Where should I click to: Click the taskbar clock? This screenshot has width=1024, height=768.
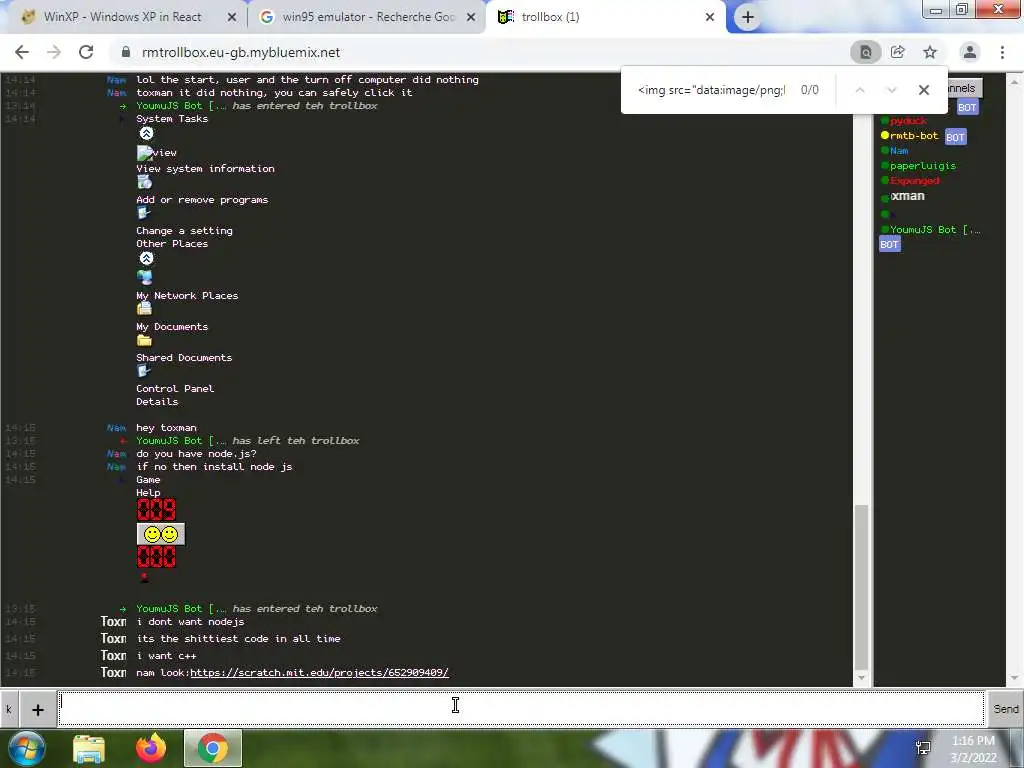[x=973, y=749]
